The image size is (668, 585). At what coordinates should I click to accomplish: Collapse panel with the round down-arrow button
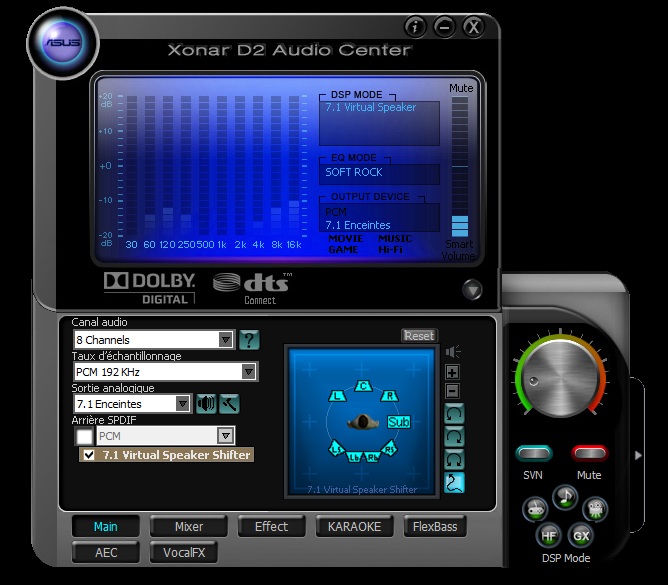click(472, 290)
